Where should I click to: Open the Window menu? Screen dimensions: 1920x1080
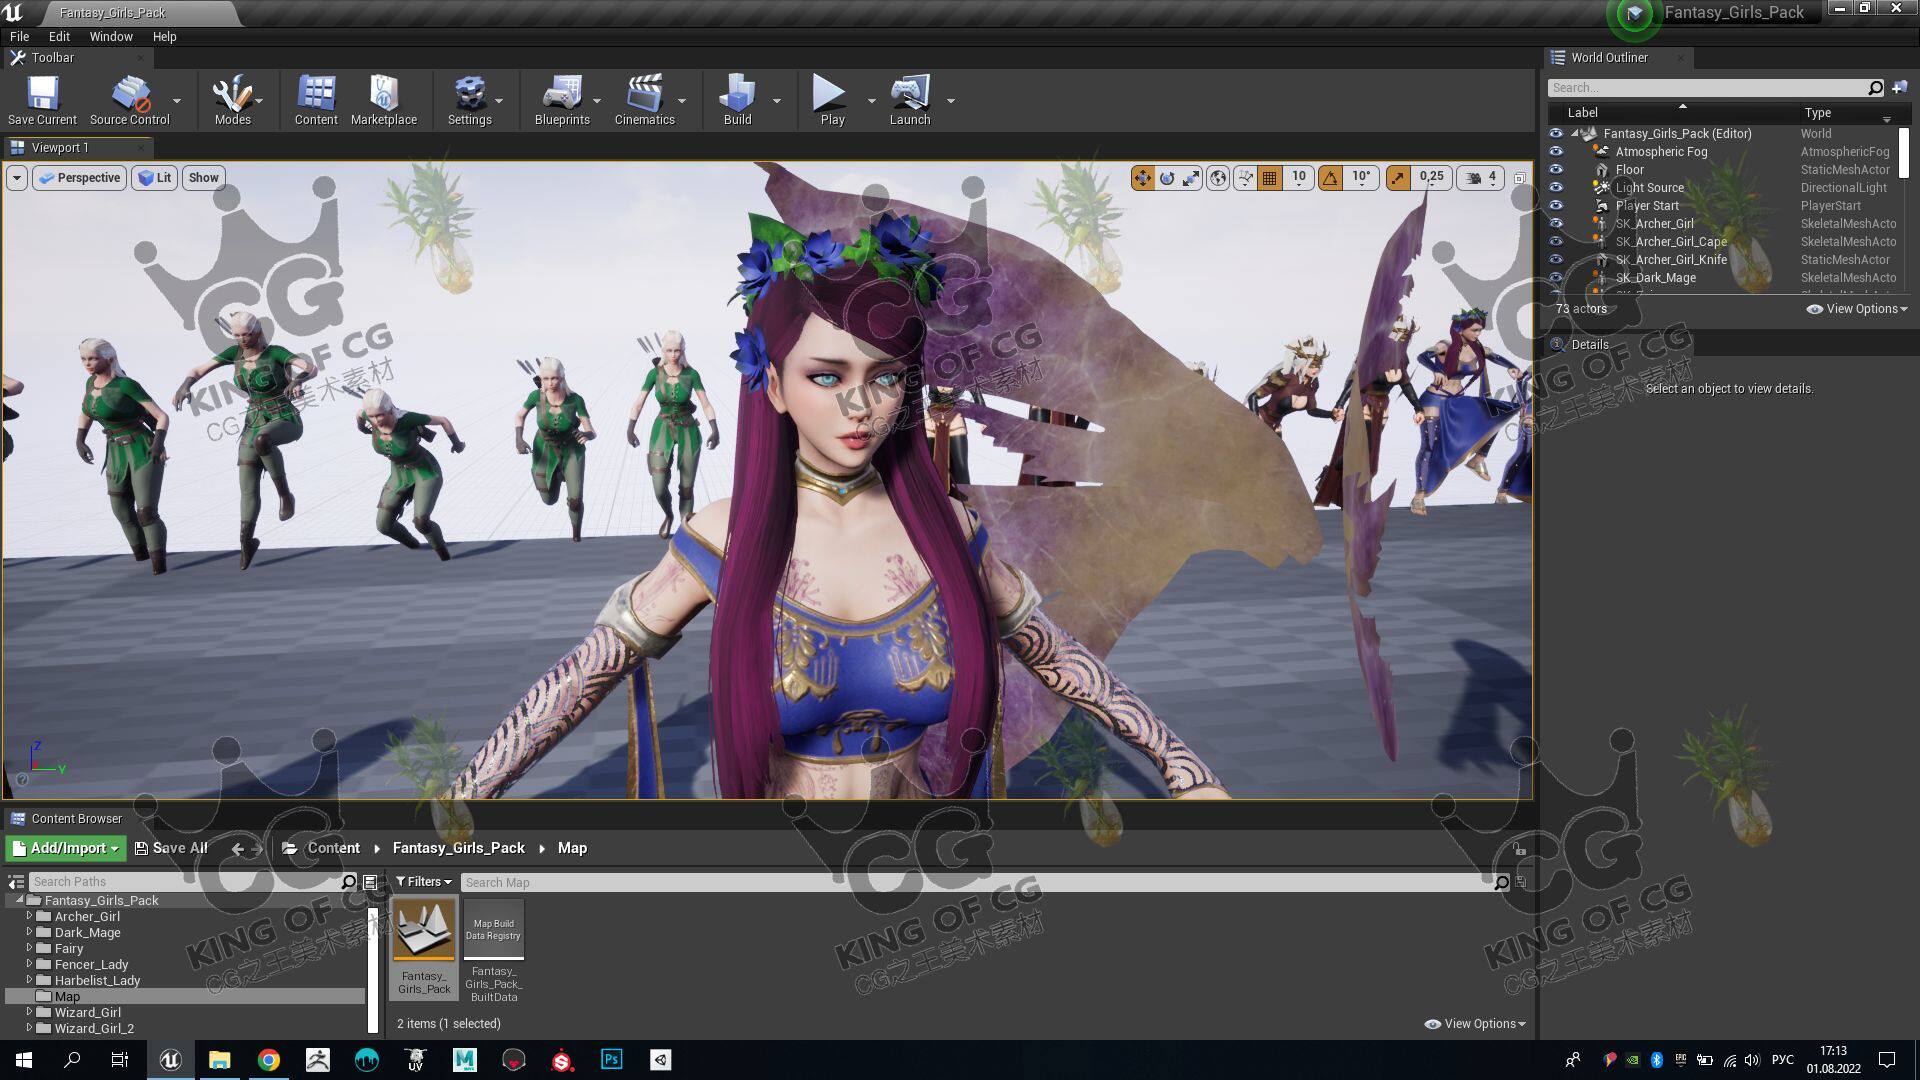click(110, 36)
